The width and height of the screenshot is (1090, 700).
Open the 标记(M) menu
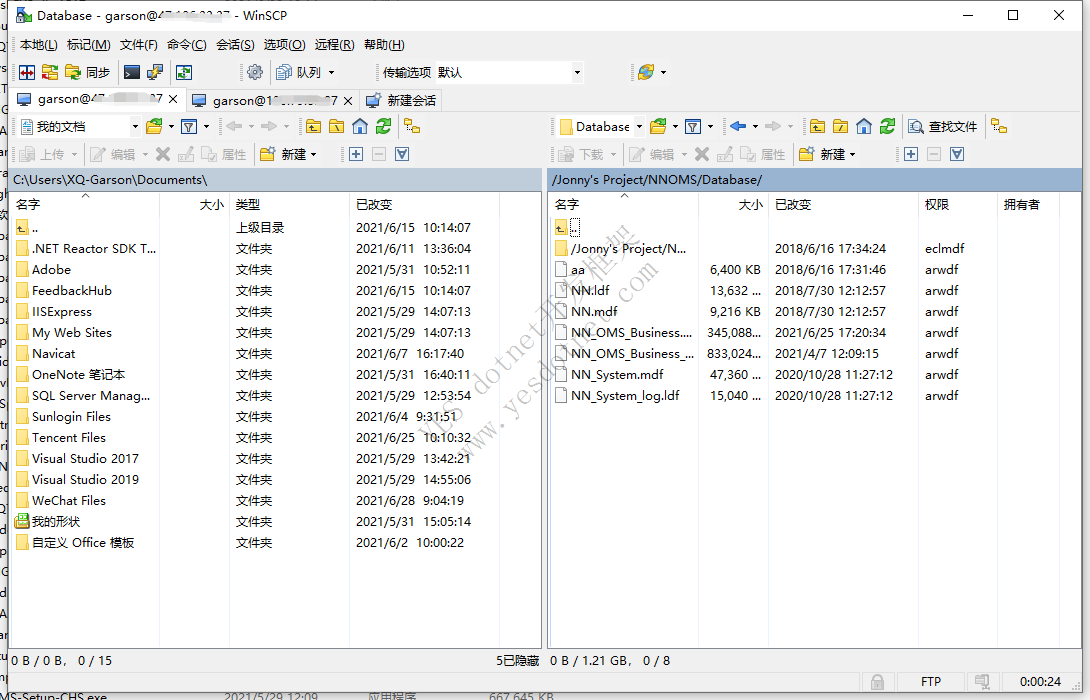click(x=88, y=44)
